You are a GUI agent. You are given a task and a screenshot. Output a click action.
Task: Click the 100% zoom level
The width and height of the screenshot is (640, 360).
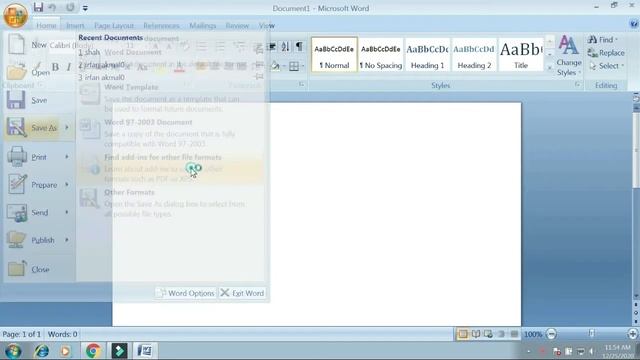[x=533, y=334]
